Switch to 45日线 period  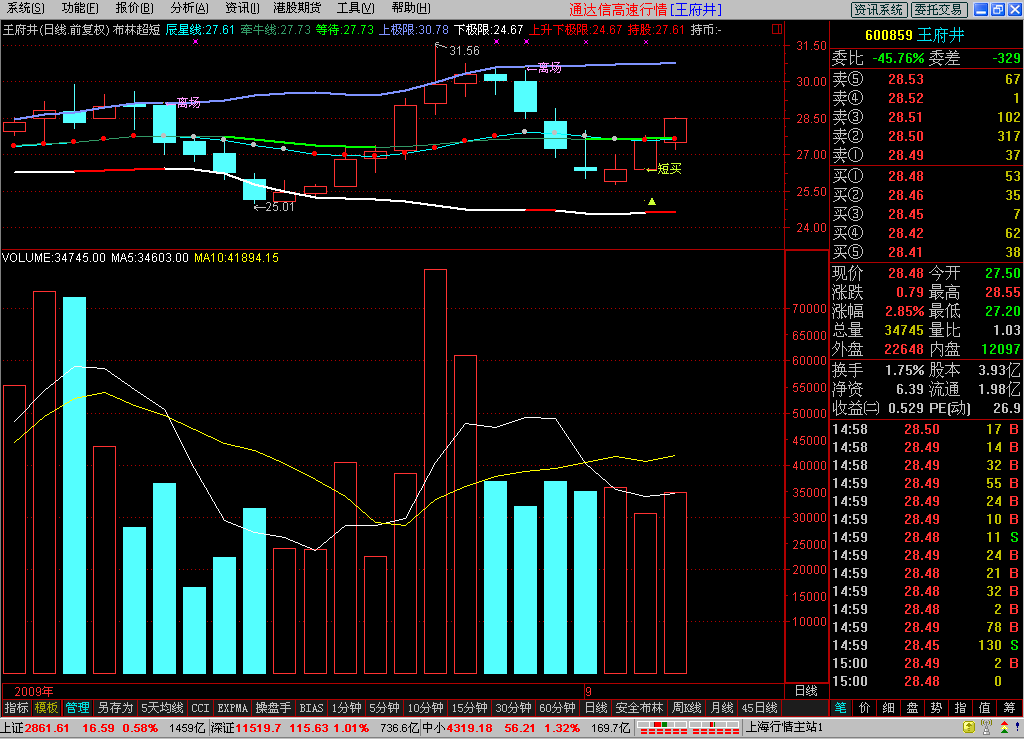(760, 708)
